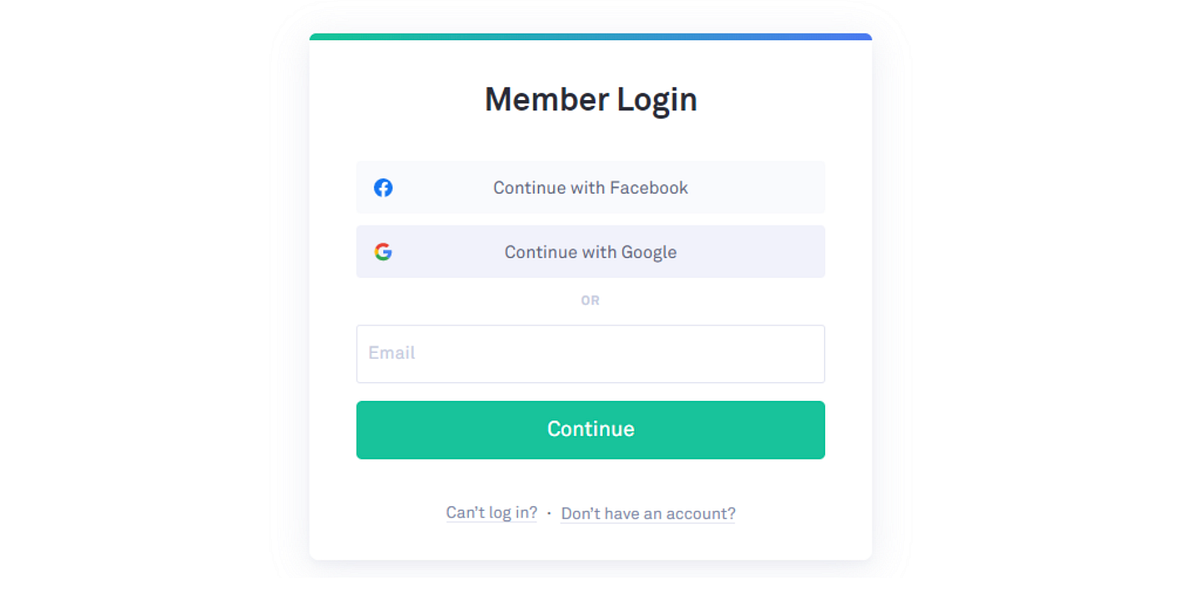1200x595 pixels.
Task: Click the gradient bar atop the login card
Action: pos(590,35)
